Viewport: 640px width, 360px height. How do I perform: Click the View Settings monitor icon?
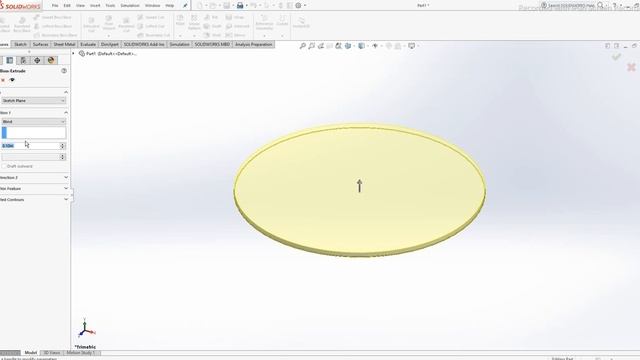(x=411, y=46)
